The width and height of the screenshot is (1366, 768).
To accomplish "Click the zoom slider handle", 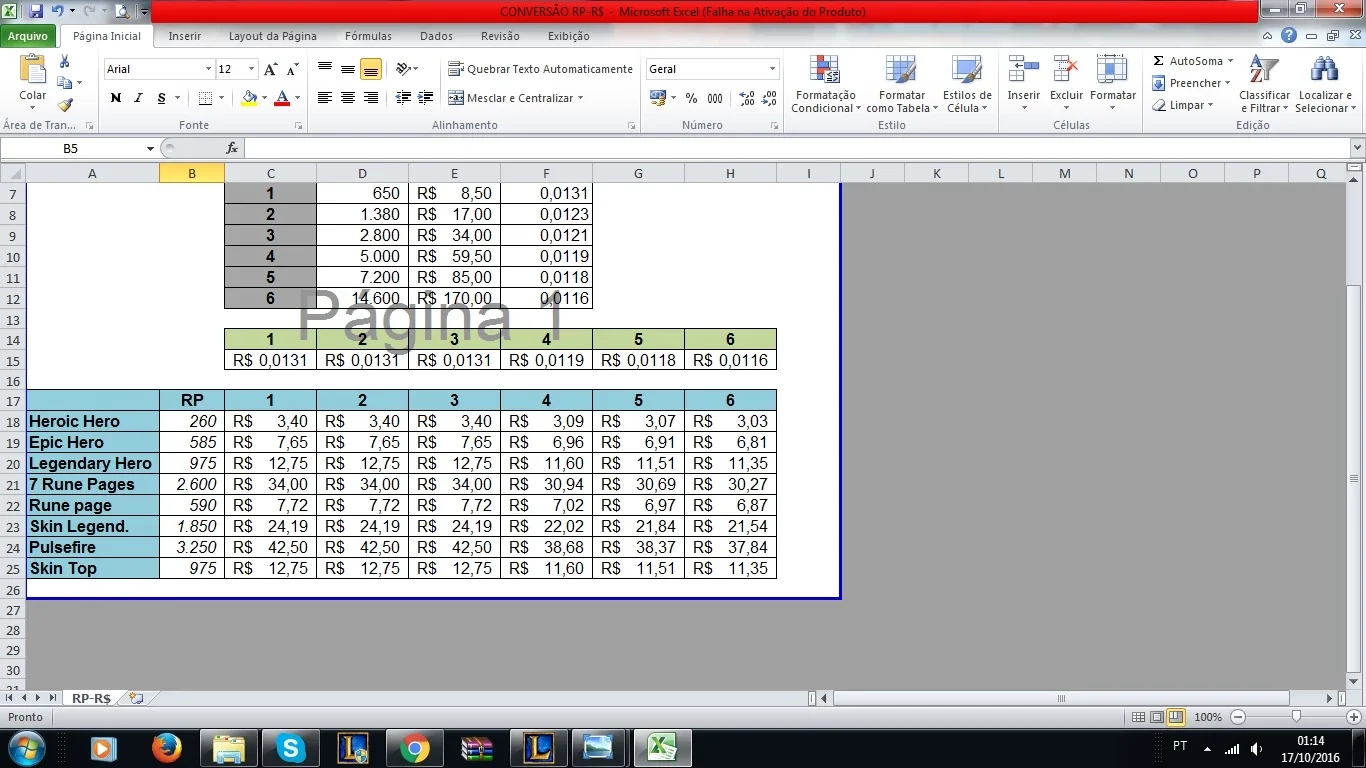I will 1296,717.
